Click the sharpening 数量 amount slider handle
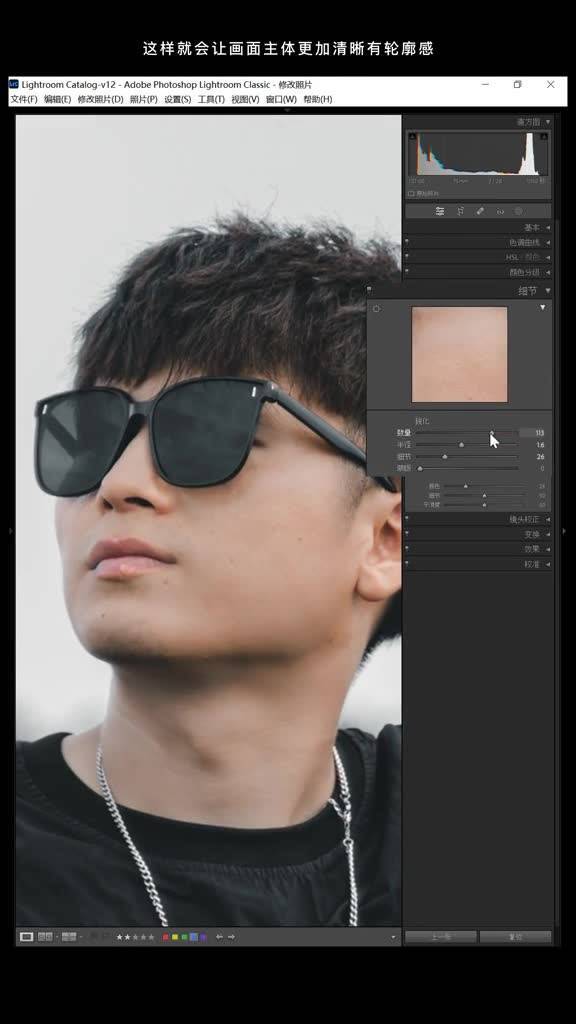The height and width of the screenshot is (1024, 576). point(492,432)
